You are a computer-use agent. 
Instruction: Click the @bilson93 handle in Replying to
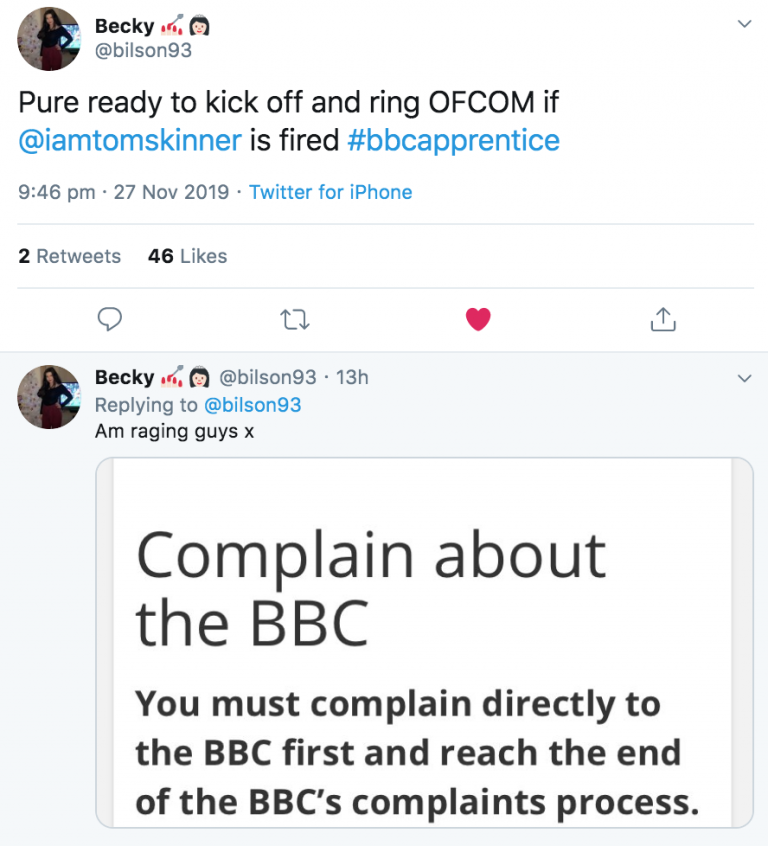252,405
